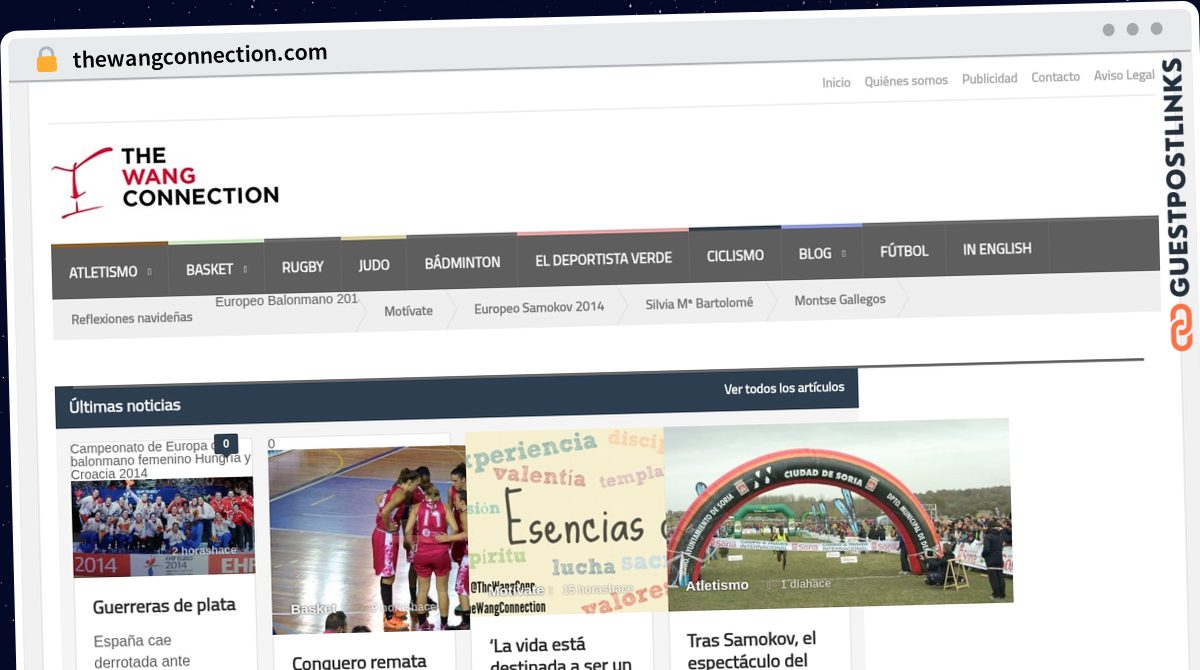
Task: Select the Basket menu item
Action: [x=209, y=269]
